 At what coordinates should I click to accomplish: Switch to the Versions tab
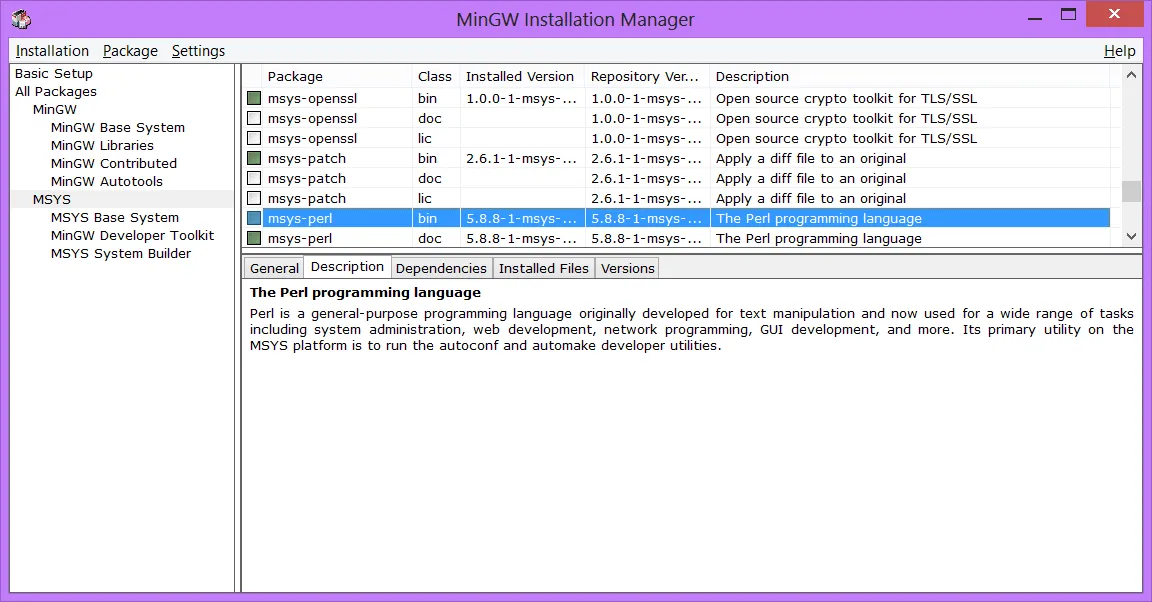tap(627, 268)
